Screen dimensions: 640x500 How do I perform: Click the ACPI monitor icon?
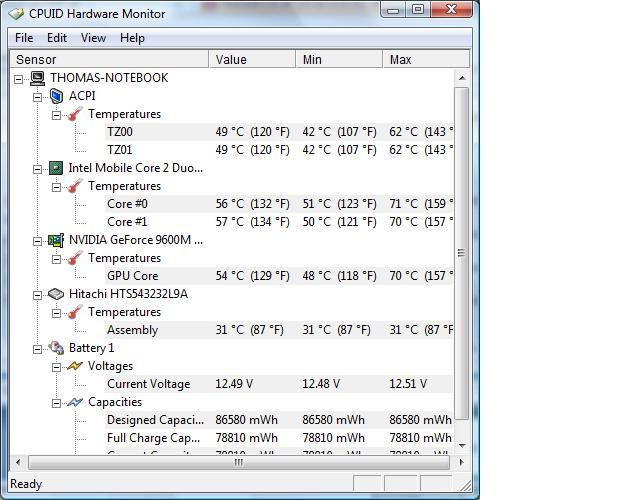click(56, 96)
